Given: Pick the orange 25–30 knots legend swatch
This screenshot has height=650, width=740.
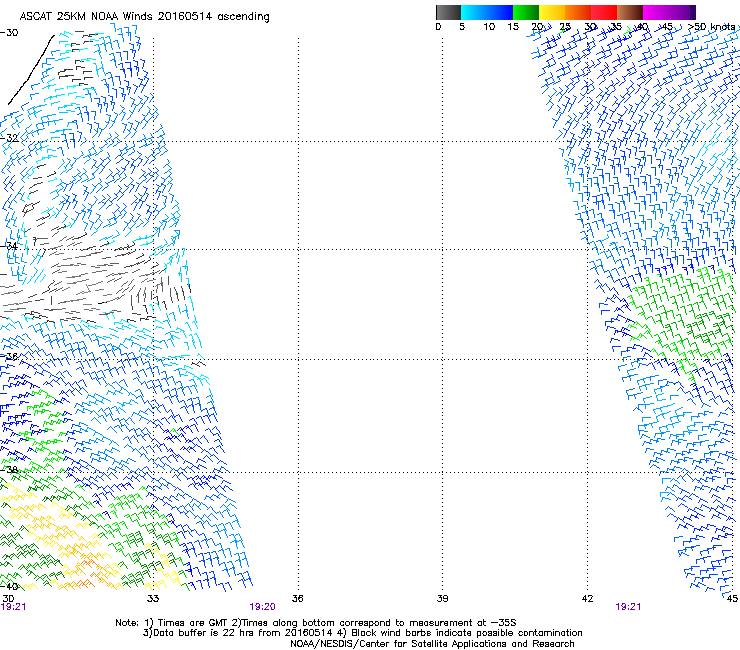Looking at the screenshot, I should coord(578,12).
